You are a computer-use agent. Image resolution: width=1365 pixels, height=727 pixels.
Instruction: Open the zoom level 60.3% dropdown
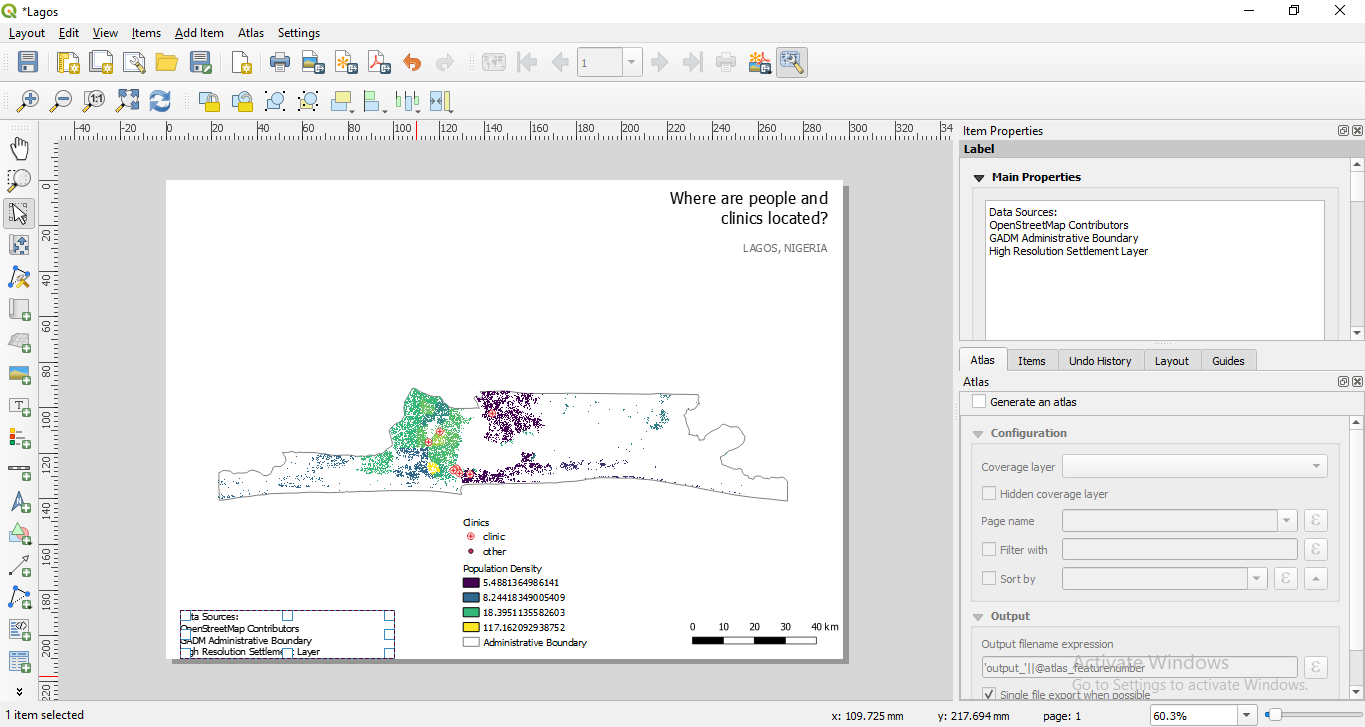coord(1246,715)
